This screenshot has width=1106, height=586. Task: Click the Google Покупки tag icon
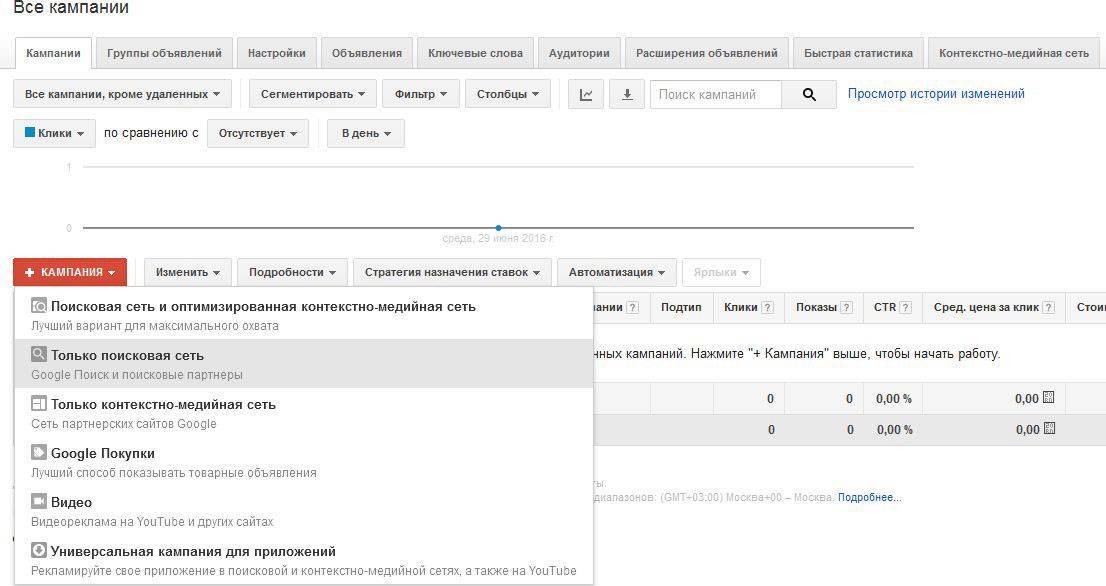click(x=39, y=453)
